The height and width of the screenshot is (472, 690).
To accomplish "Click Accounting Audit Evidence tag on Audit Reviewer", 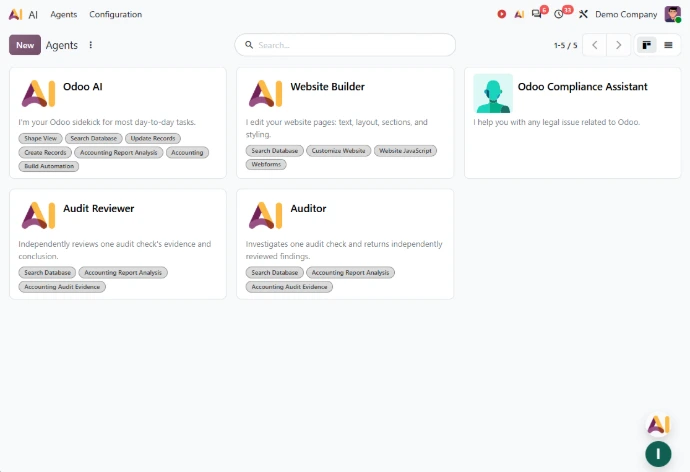I will tap(62, 286).
